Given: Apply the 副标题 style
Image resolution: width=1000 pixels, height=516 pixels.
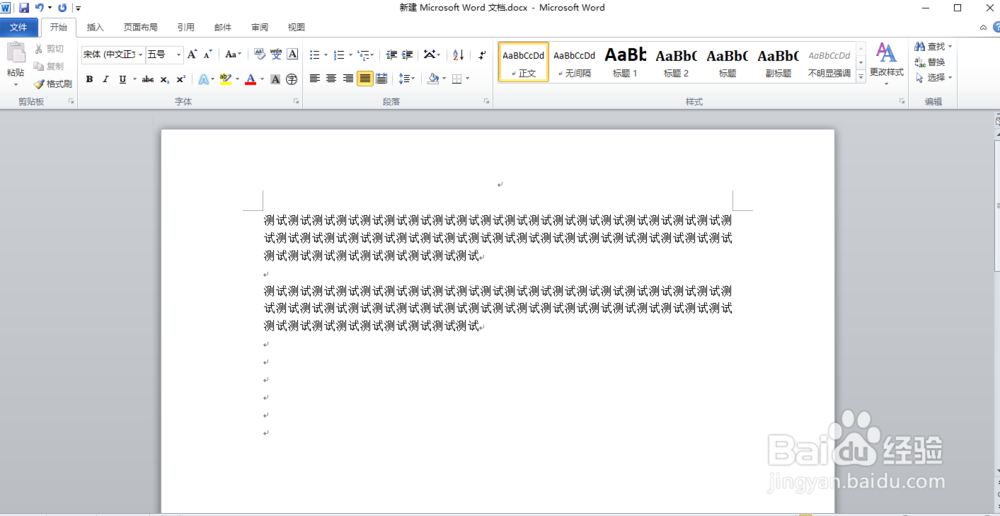Looking at the screenshot, I should coord(778,62).
